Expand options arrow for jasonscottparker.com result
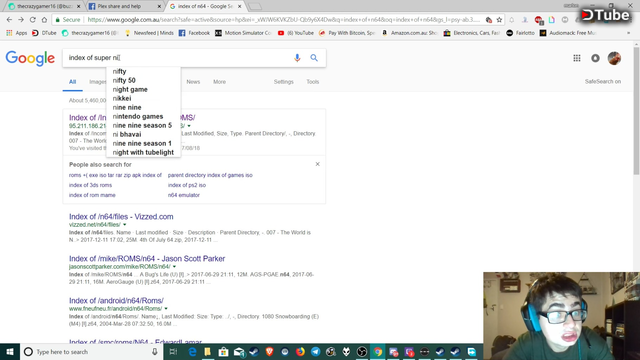This screenshot has height=360, width=640. (x=174, y=267)
